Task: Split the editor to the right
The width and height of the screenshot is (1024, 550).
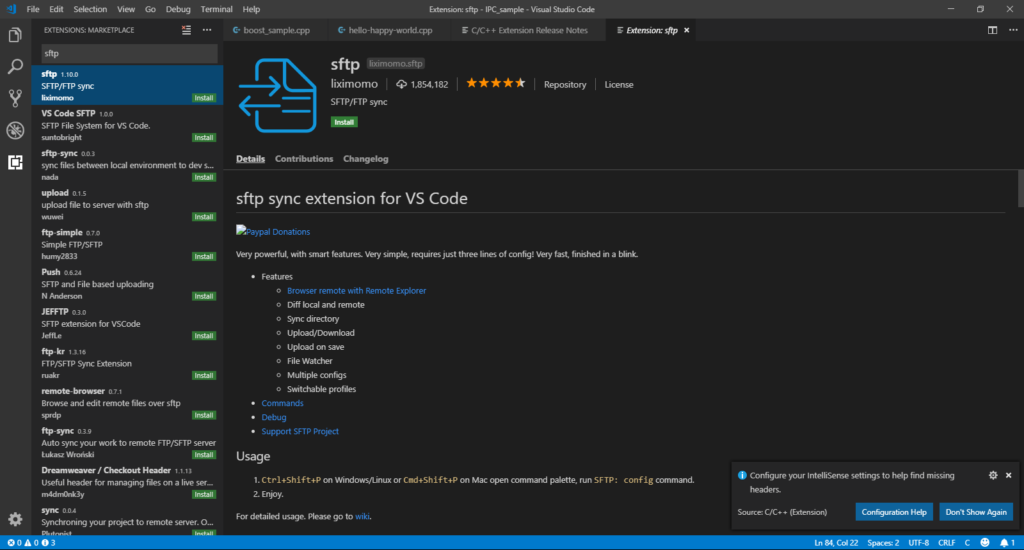Action: [992, 30]
